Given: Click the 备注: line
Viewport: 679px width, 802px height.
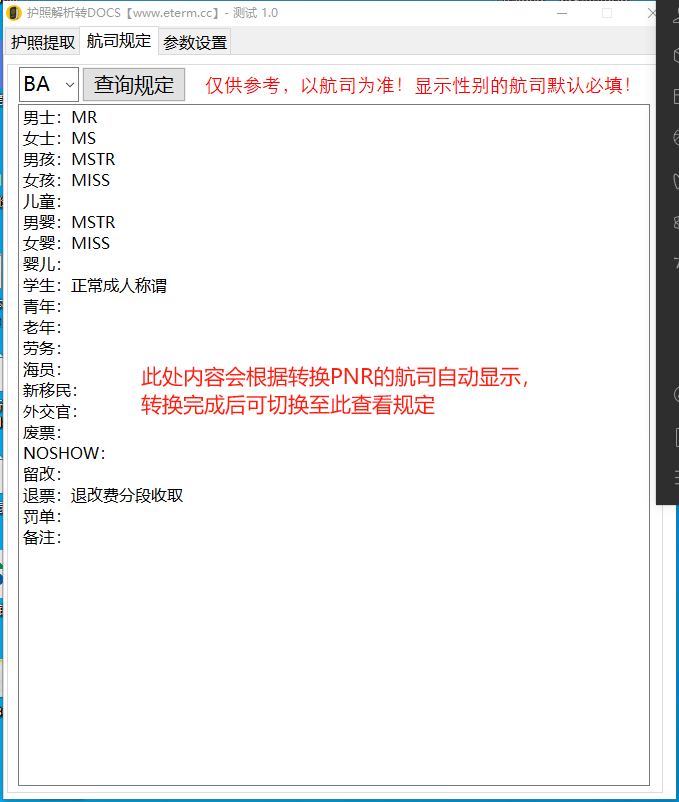Looking at the screenshot, I should tap(42, 538).
